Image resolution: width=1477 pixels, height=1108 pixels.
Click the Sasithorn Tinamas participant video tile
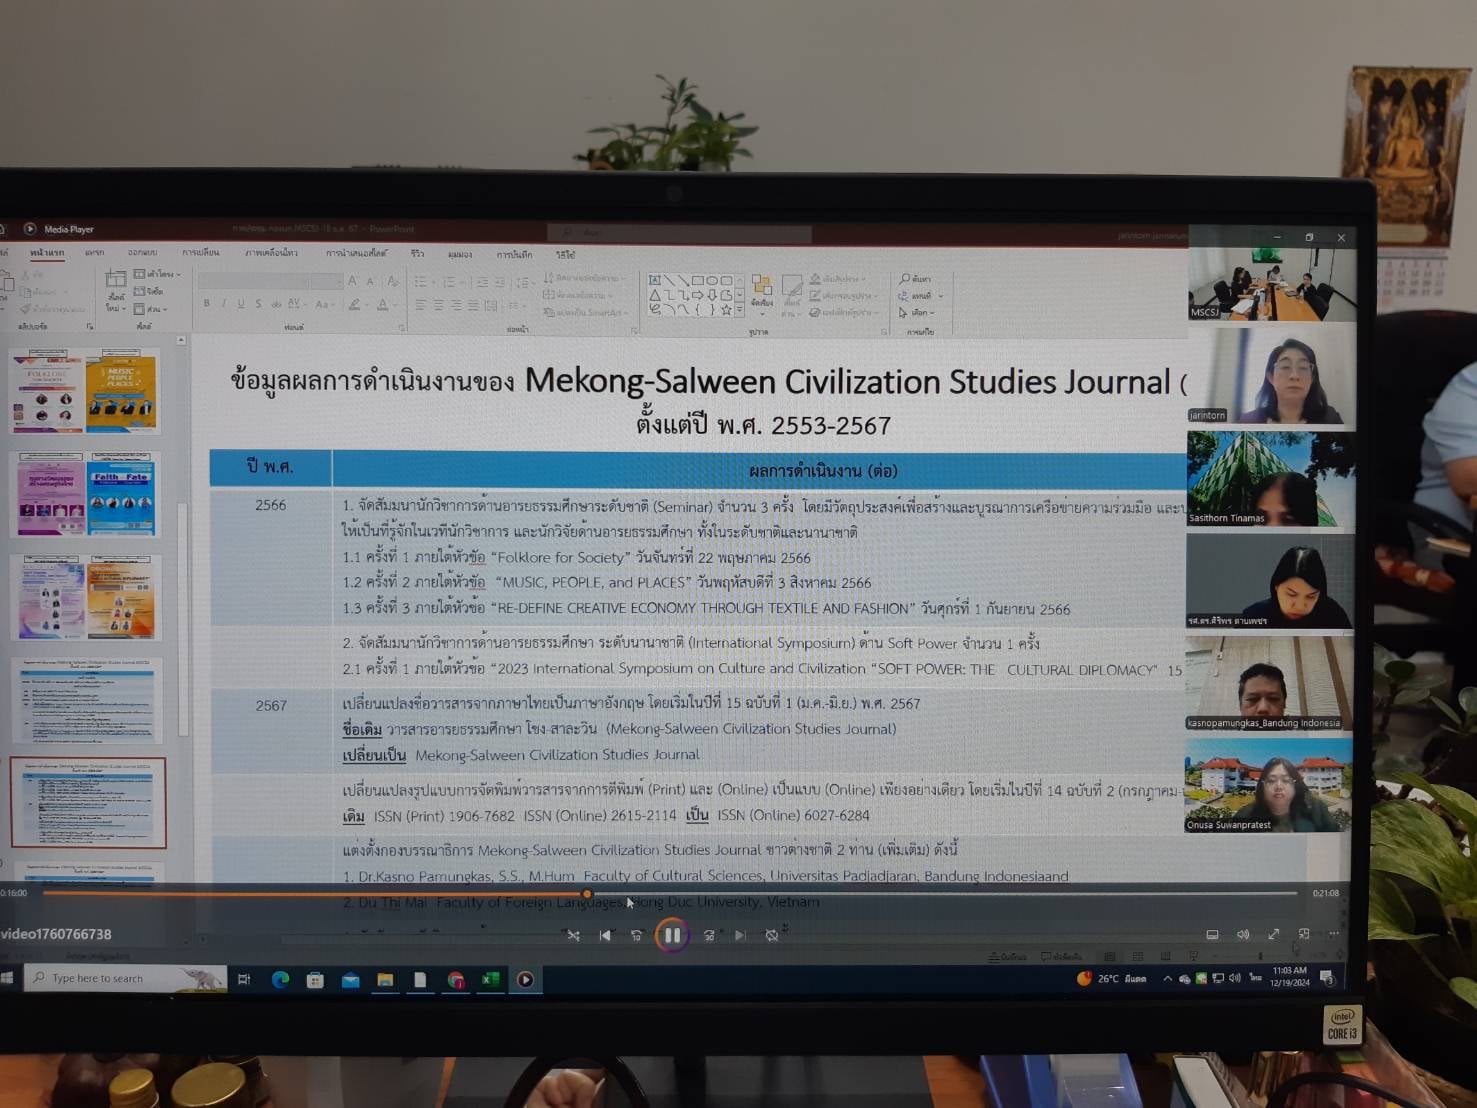point(1270,478)
